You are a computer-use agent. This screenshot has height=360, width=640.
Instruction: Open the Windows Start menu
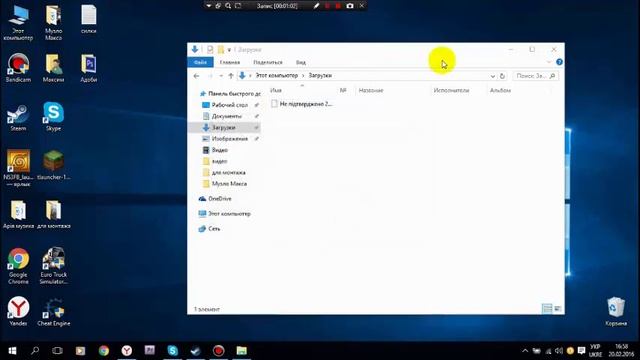tap(12, 351)
